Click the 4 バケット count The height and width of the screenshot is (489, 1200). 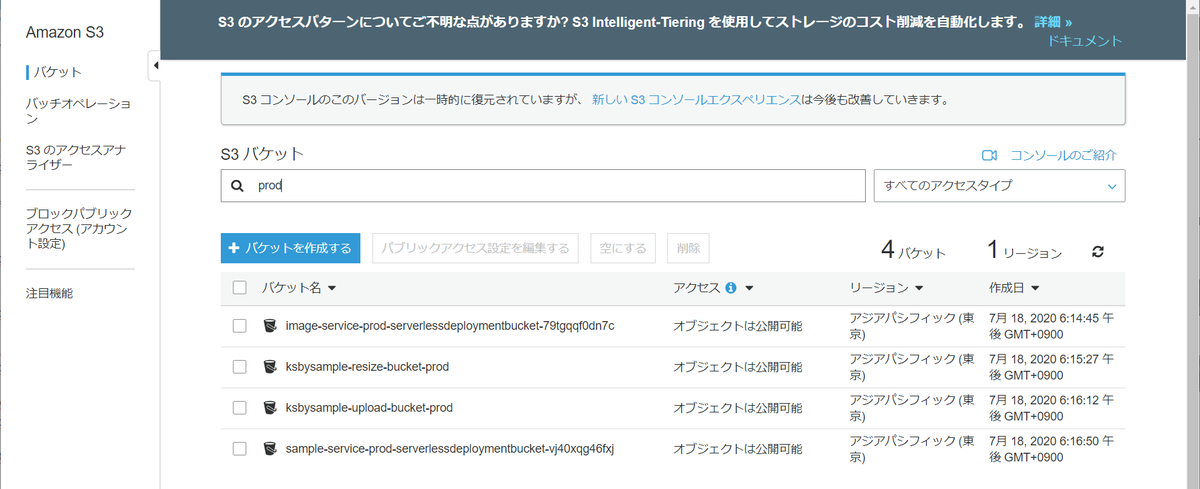(914, 251)
